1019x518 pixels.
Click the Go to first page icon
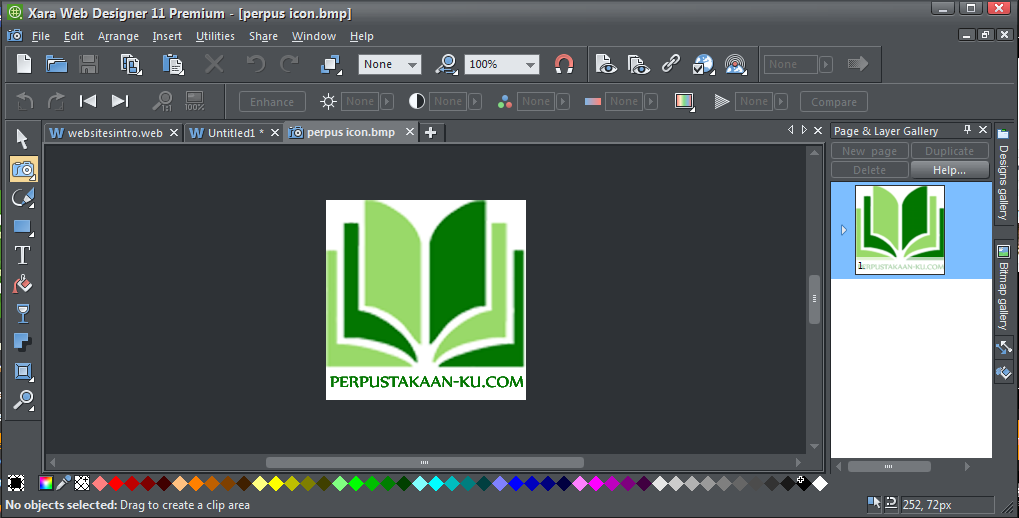(x=88, y=101)
